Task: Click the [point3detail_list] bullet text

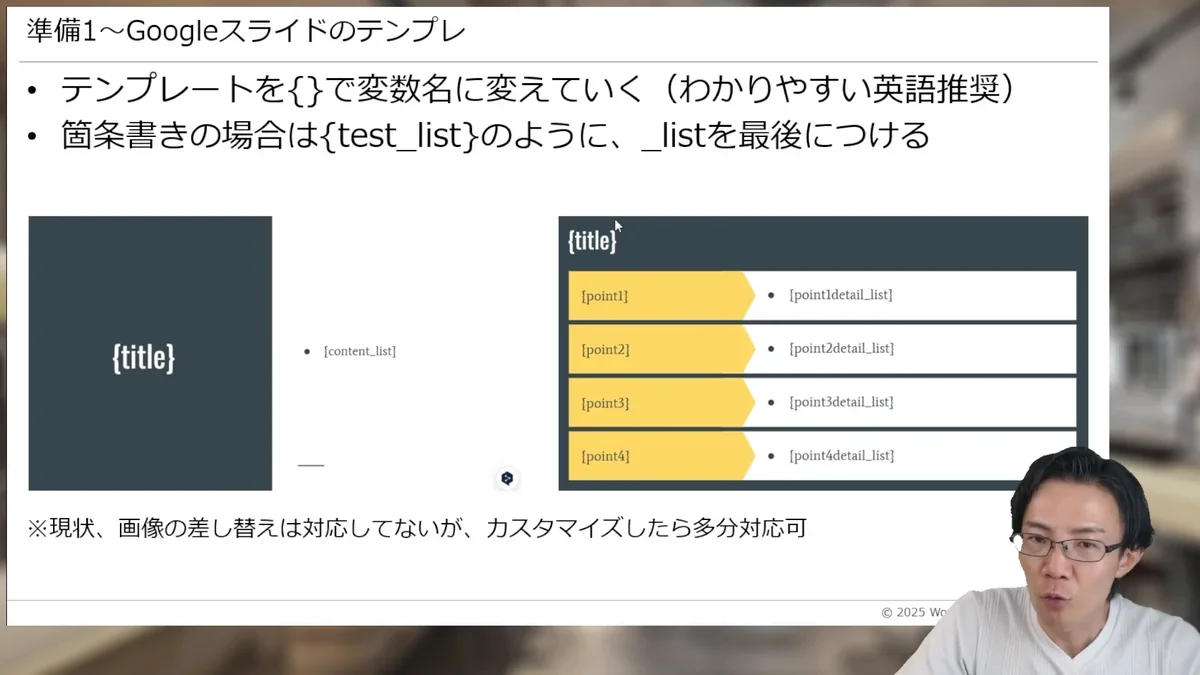Action: click(841, 402)
